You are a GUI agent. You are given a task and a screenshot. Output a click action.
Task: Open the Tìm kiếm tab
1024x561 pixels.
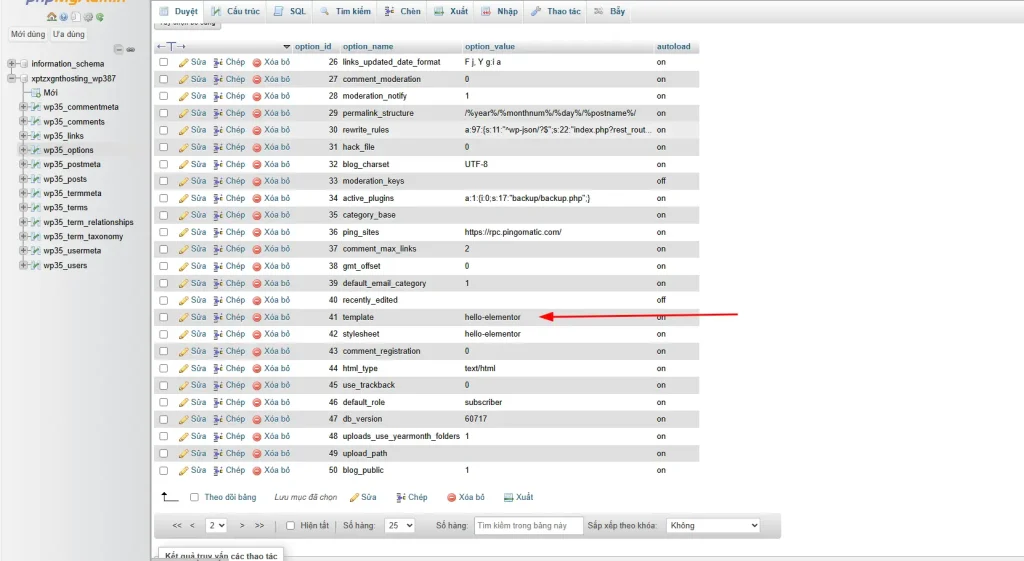(345, 12)
